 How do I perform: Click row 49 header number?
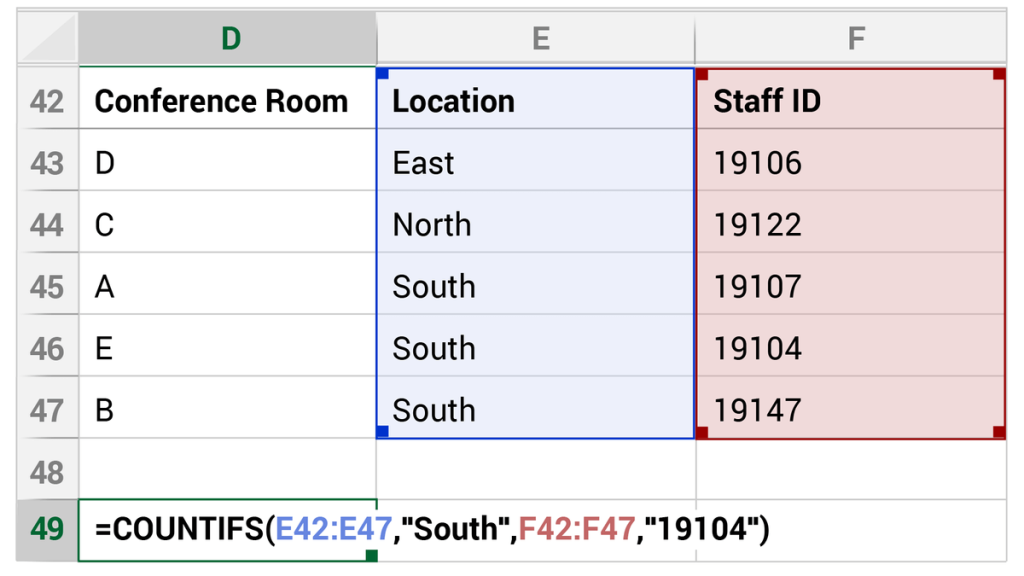pos(47,529)
